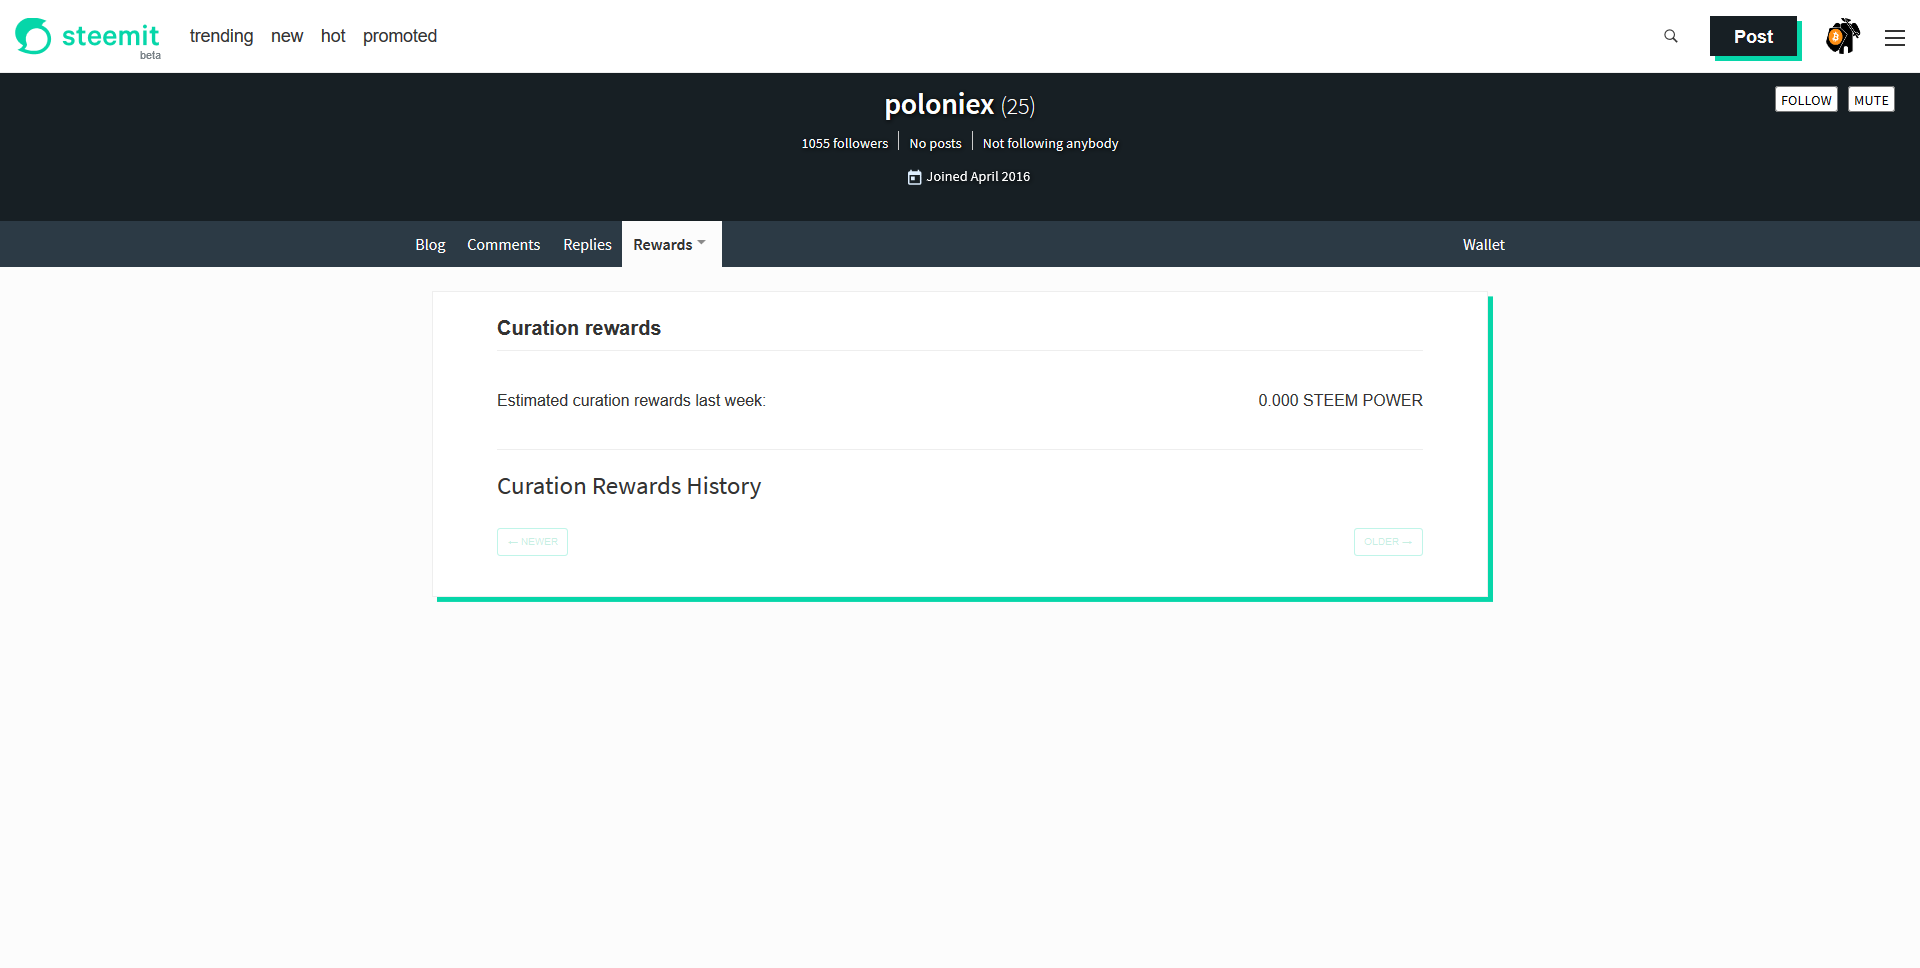This screenshot has height=968, width=1920.
Task: Mute the poloniex account
Action: 1871,100
